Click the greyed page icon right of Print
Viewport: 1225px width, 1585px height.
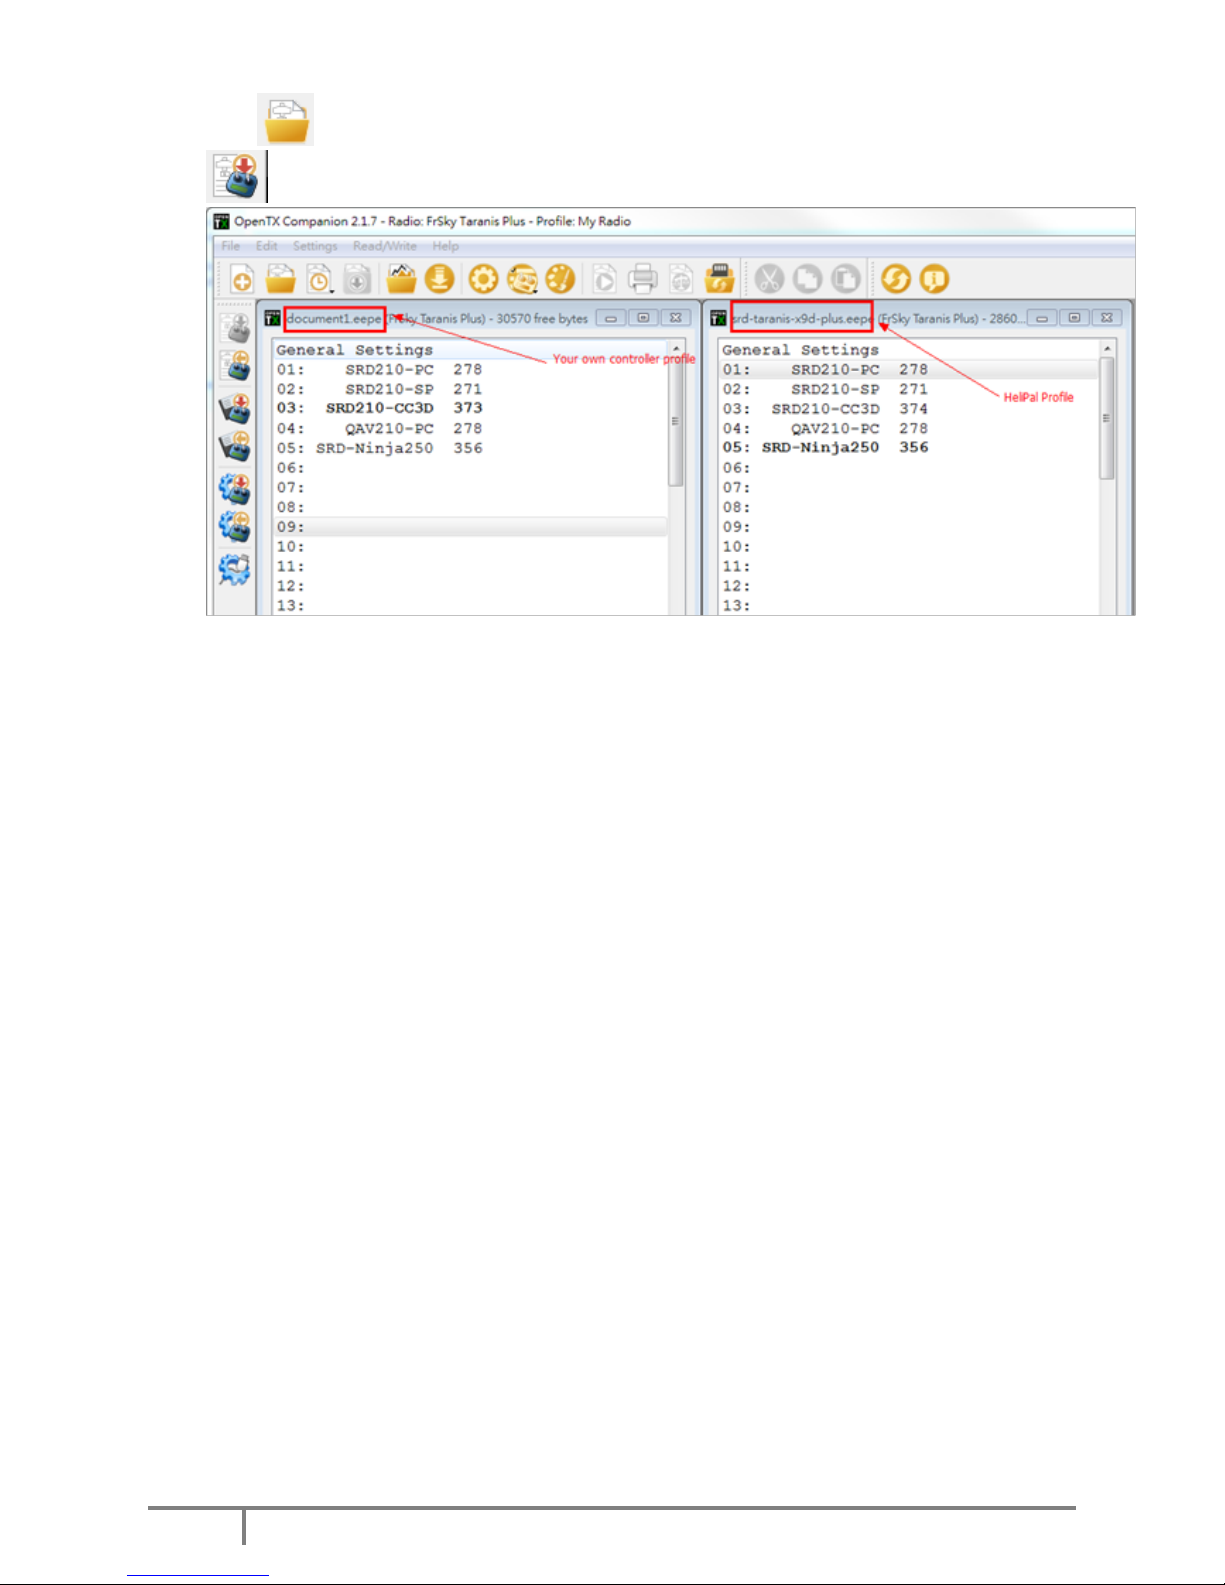click(x=681, y=279)
